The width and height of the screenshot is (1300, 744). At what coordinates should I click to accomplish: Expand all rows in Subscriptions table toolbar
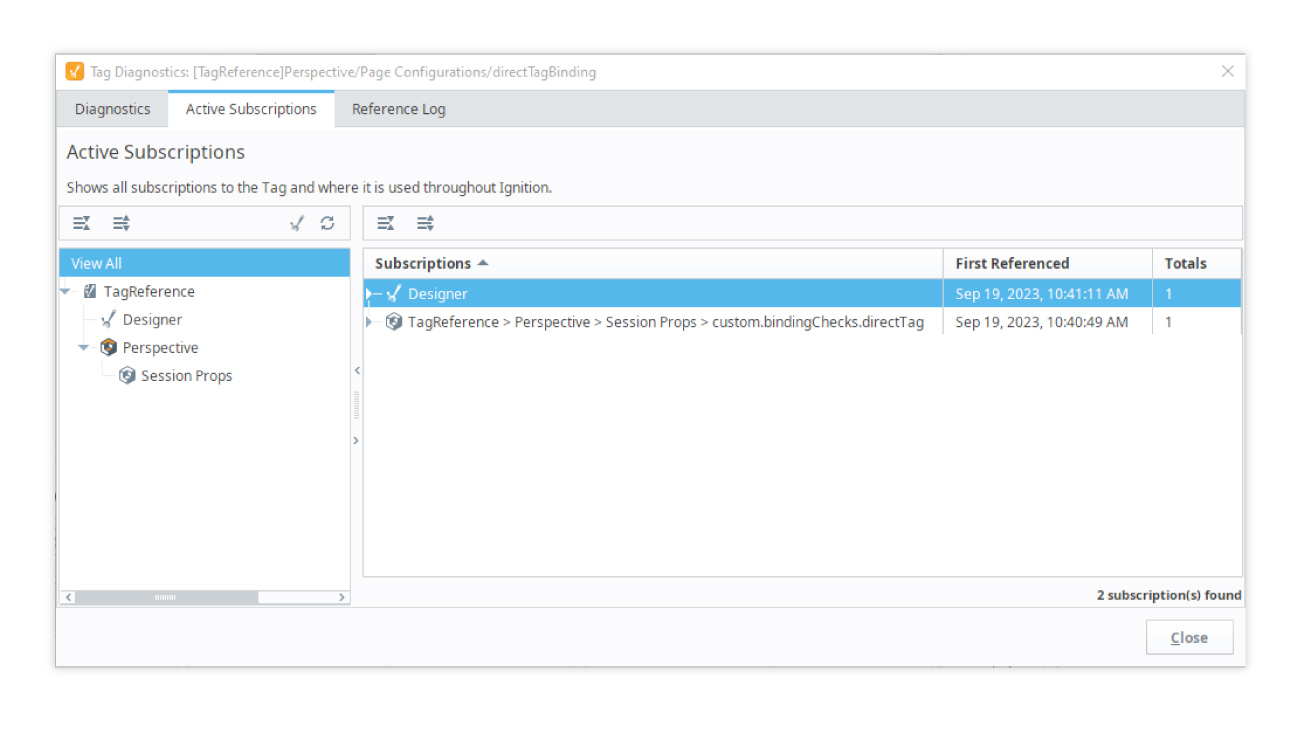click(425, 223)
